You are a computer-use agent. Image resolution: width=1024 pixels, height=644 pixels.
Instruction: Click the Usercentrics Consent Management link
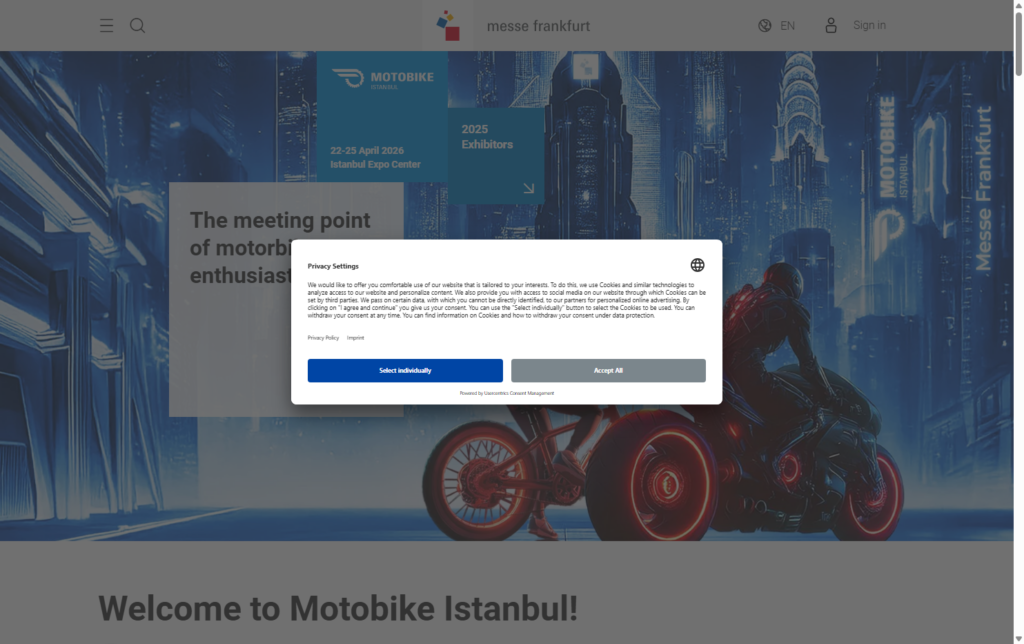point(519,393)
